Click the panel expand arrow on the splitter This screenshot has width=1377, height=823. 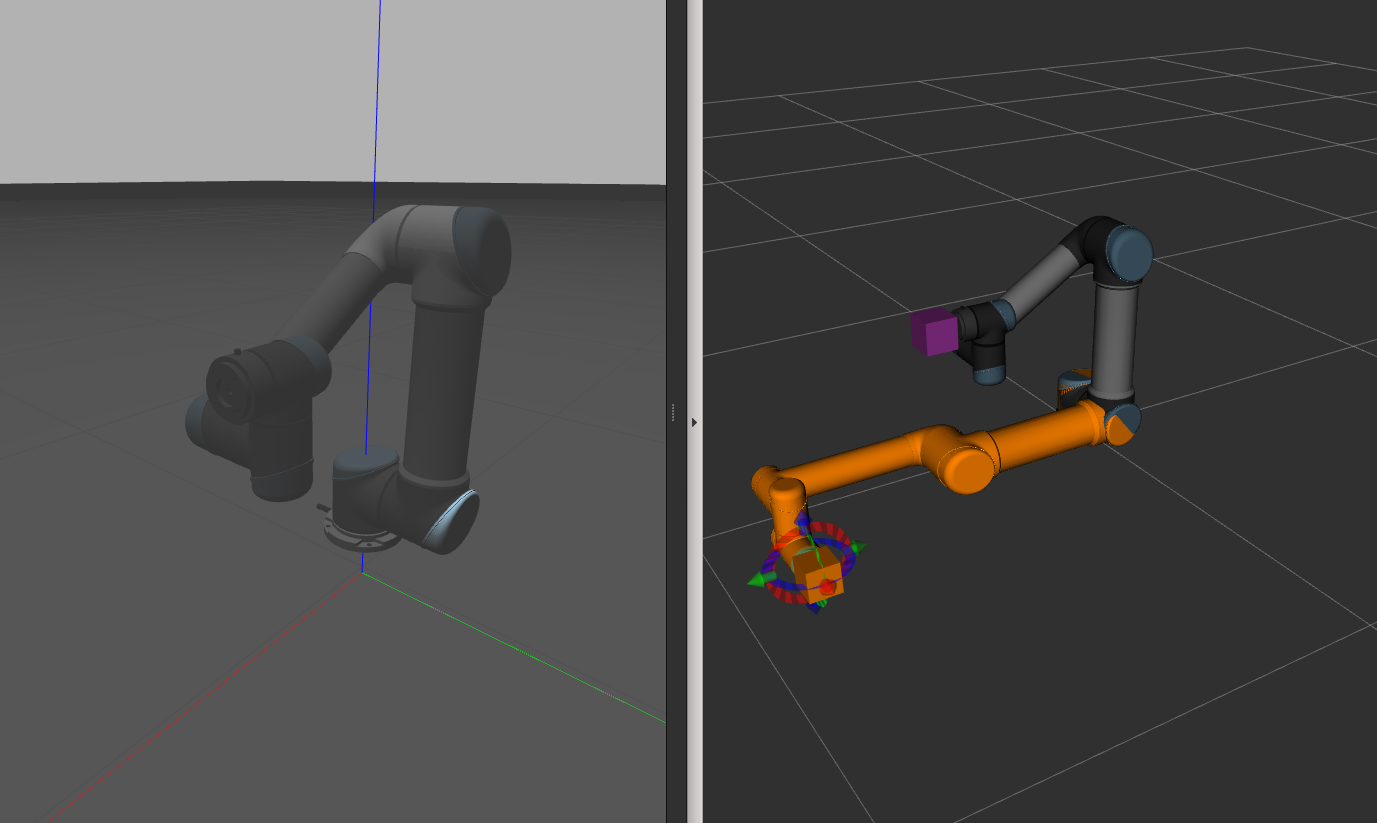click(x=694, y=423)
